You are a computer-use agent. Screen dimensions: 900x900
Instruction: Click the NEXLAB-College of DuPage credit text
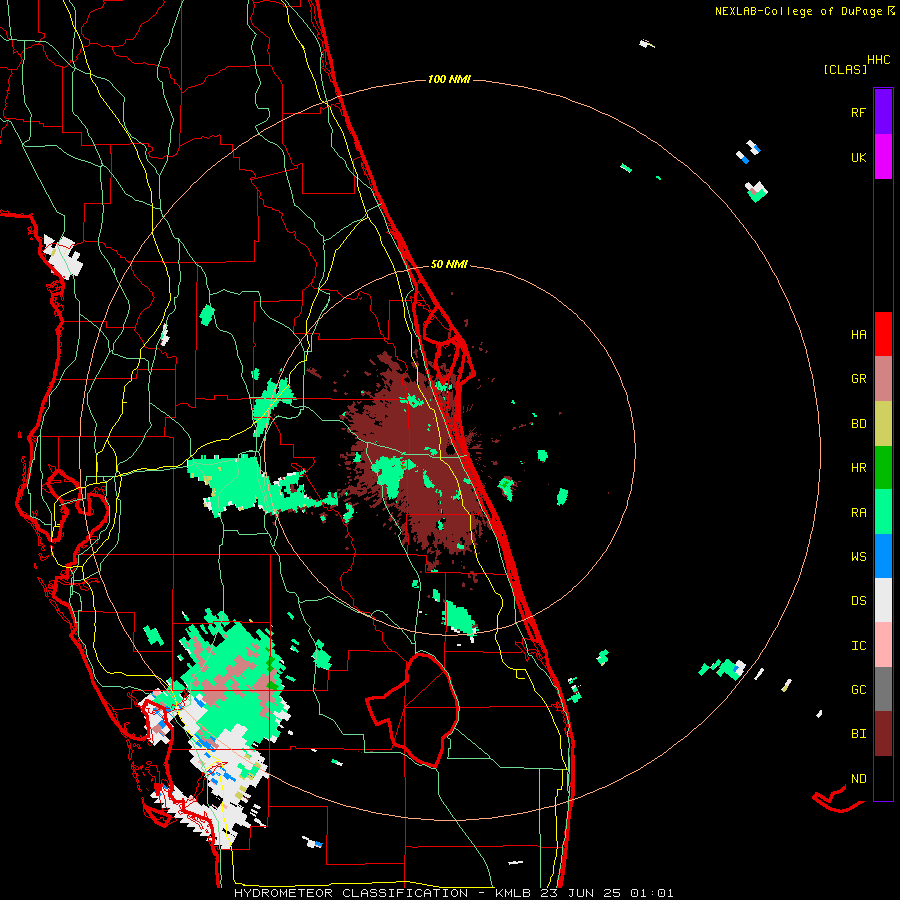[x=805, y=11]
